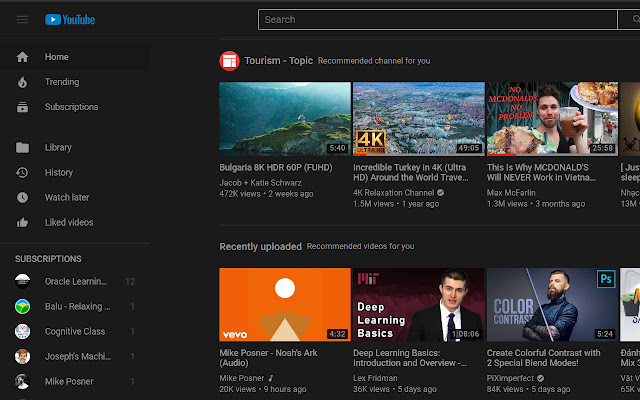Click the Watch later clock icon
The image size is (640, 400).
(22, 197)
